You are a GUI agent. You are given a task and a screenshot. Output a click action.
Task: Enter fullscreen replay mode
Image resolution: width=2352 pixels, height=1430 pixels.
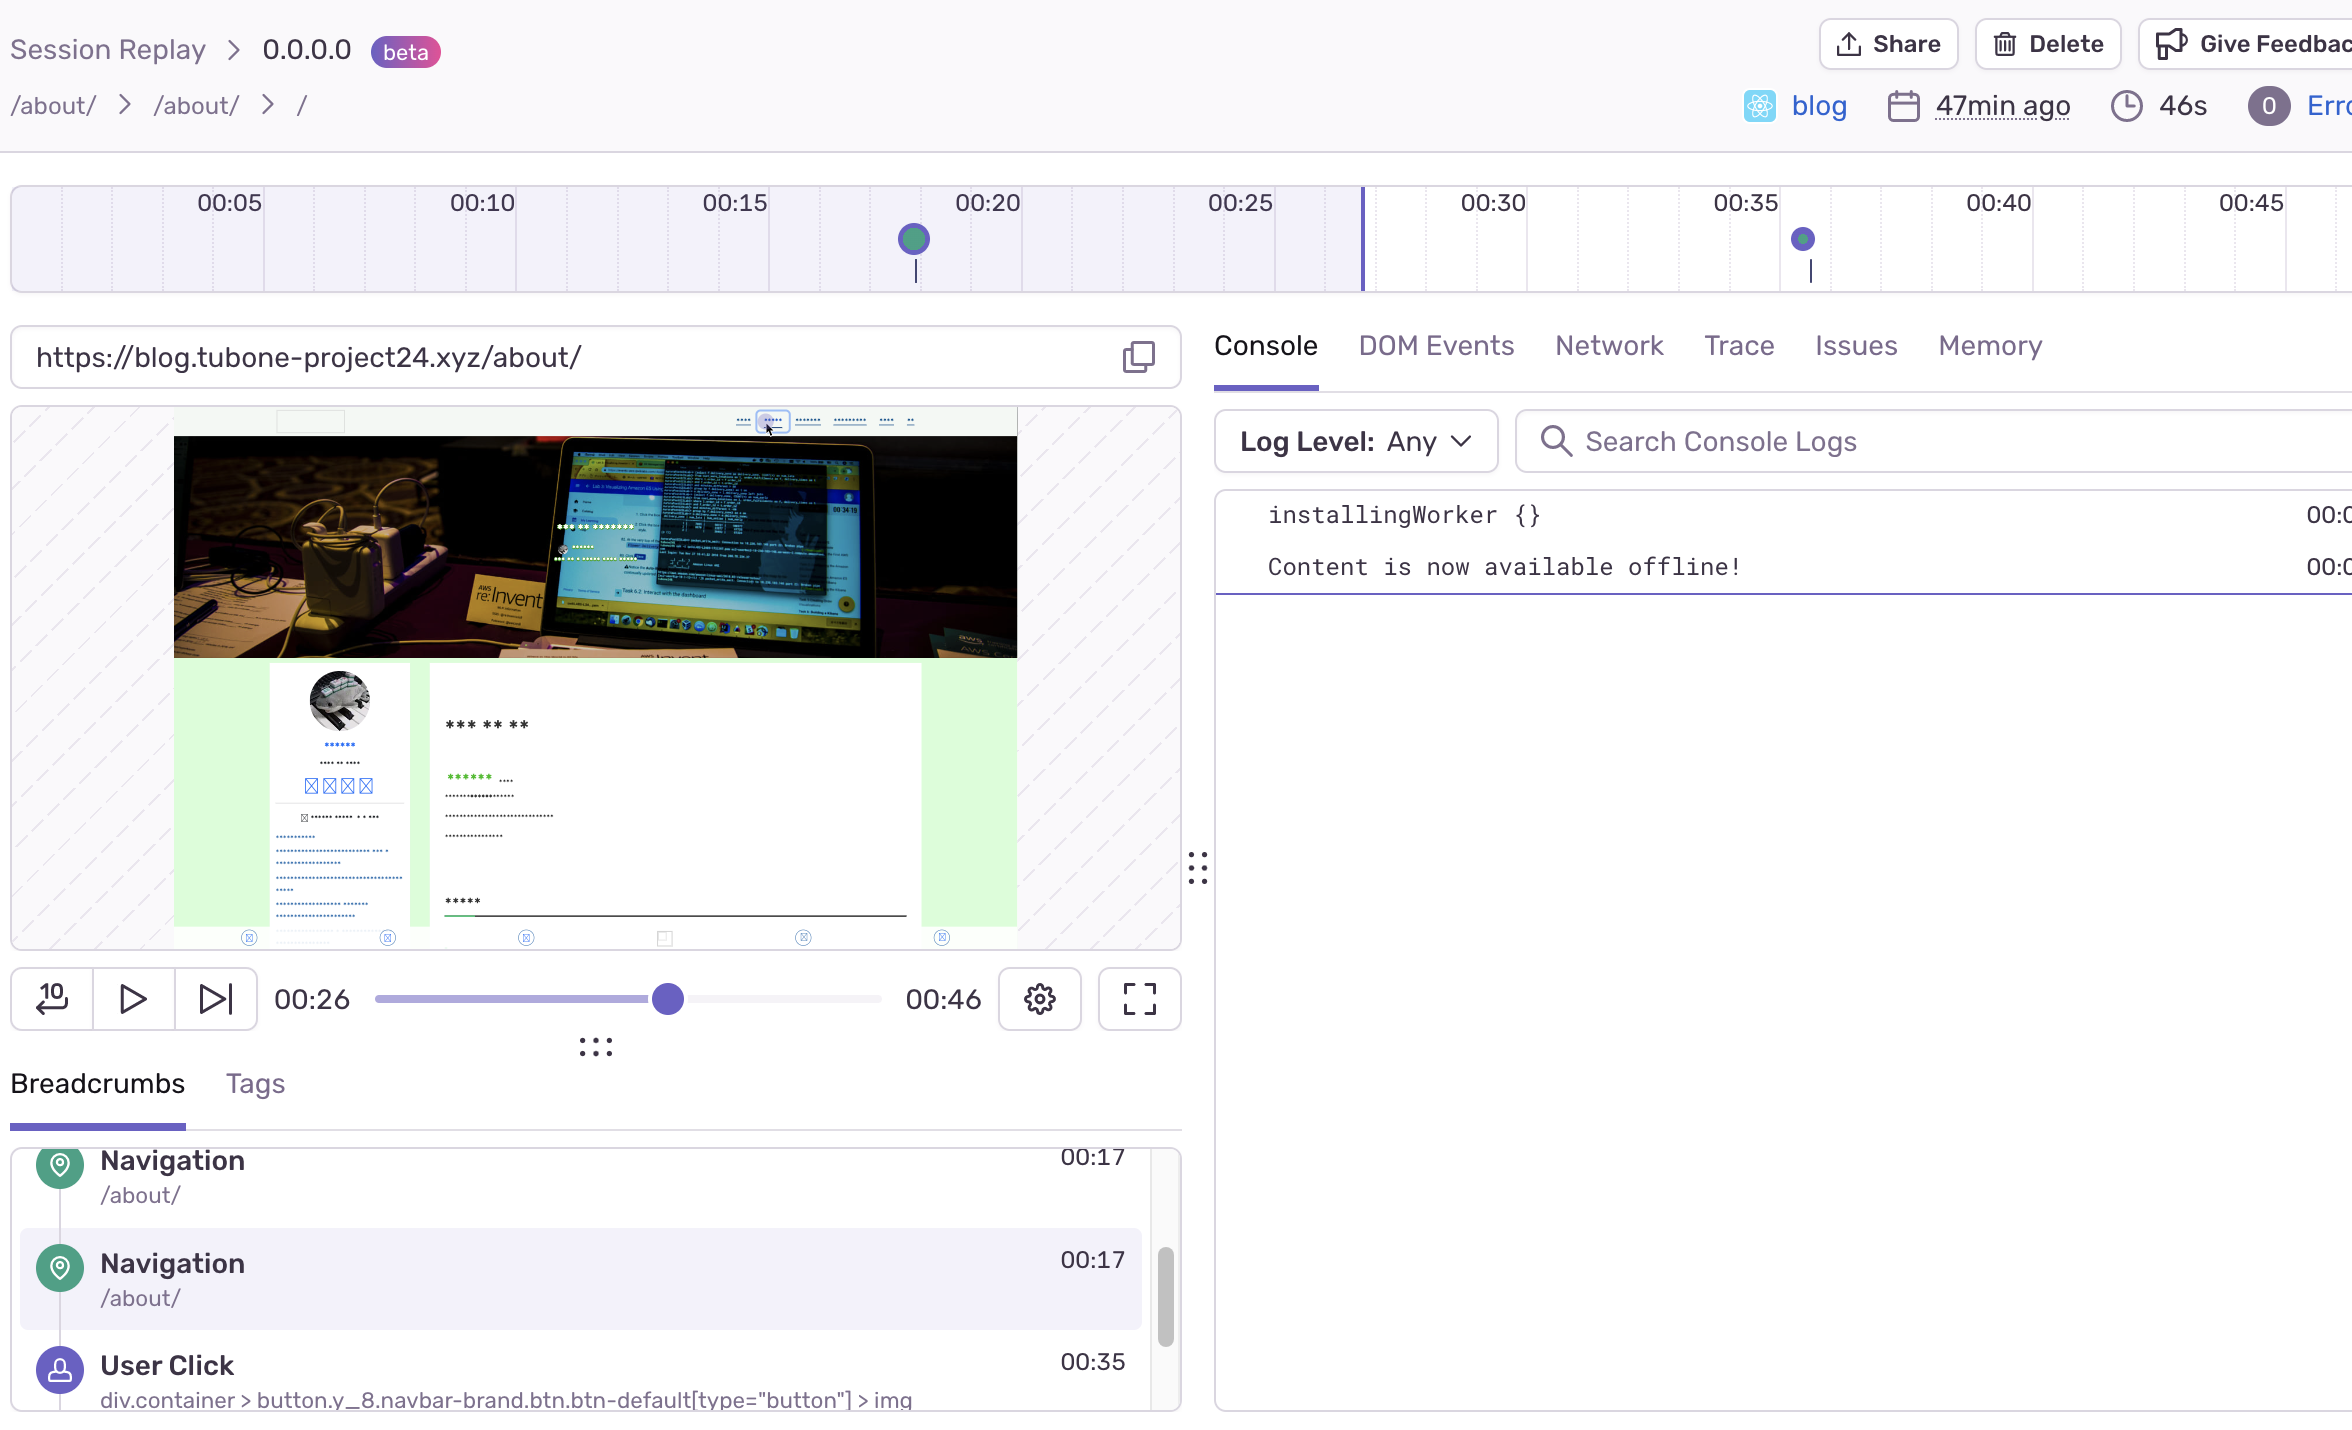pyautogui.click(x=1139, y=998)
